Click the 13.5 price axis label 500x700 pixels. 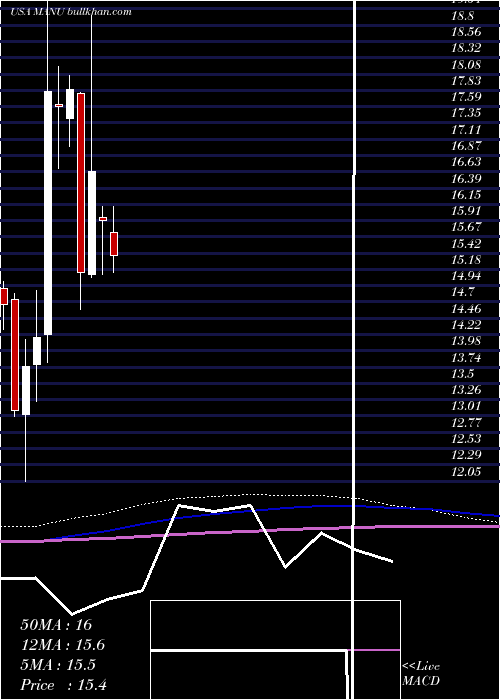pos(462,374)
